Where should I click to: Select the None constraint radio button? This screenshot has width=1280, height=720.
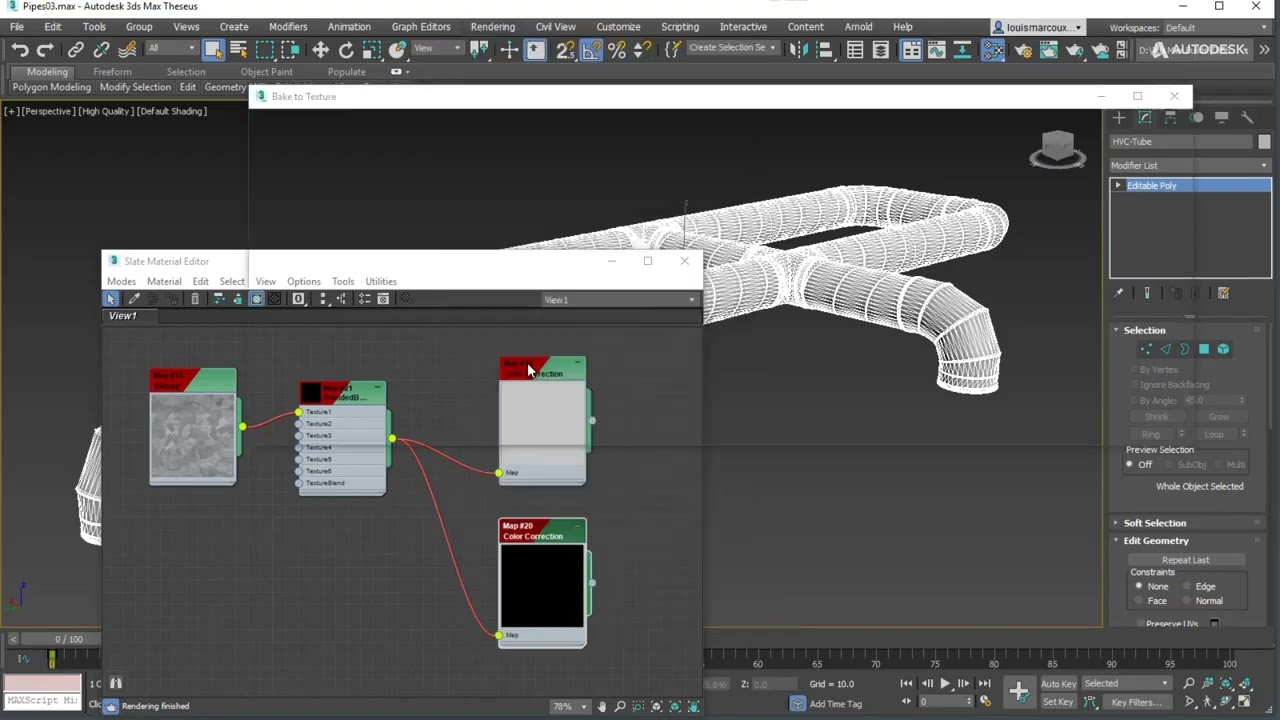pyautogui.click(x=1139, y=586)
